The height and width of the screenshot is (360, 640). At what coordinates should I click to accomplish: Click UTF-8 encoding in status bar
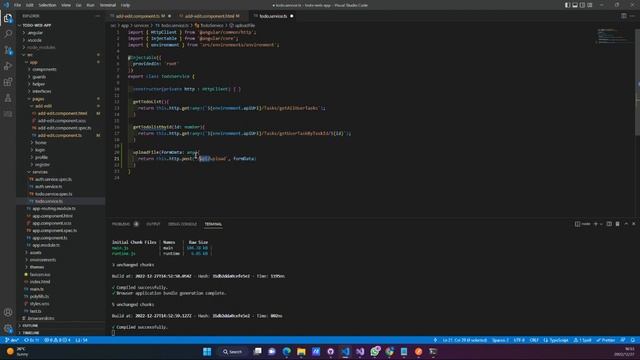[519, 340]
